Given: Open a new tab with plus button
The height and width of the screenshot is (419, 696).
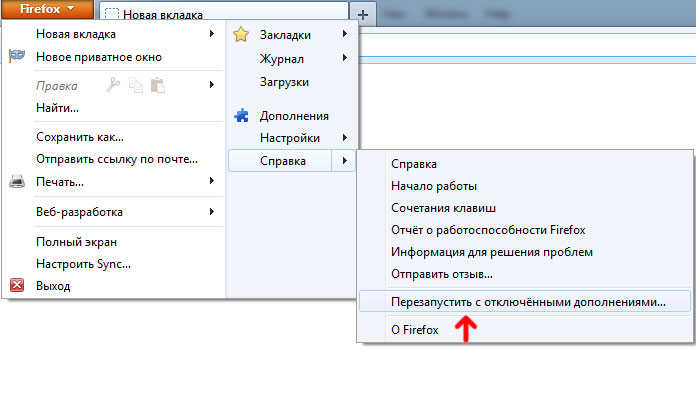Looking at the screenshot, I should 362,14.
